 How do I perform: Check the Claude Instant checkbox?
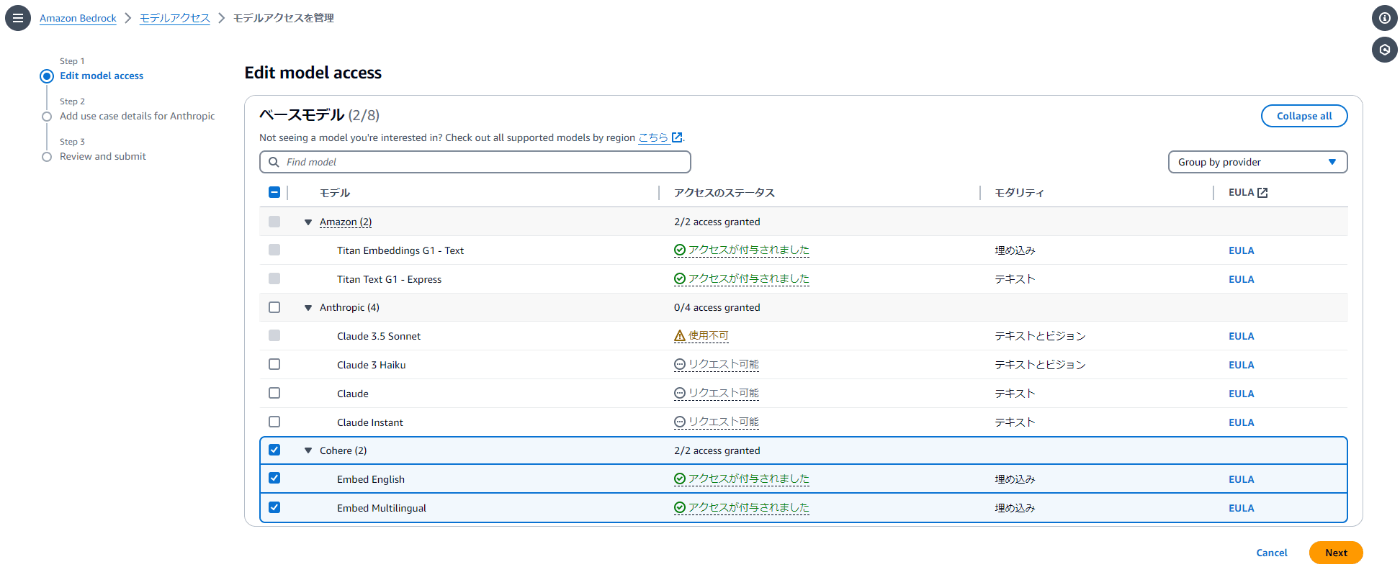(x=274, y=422)
